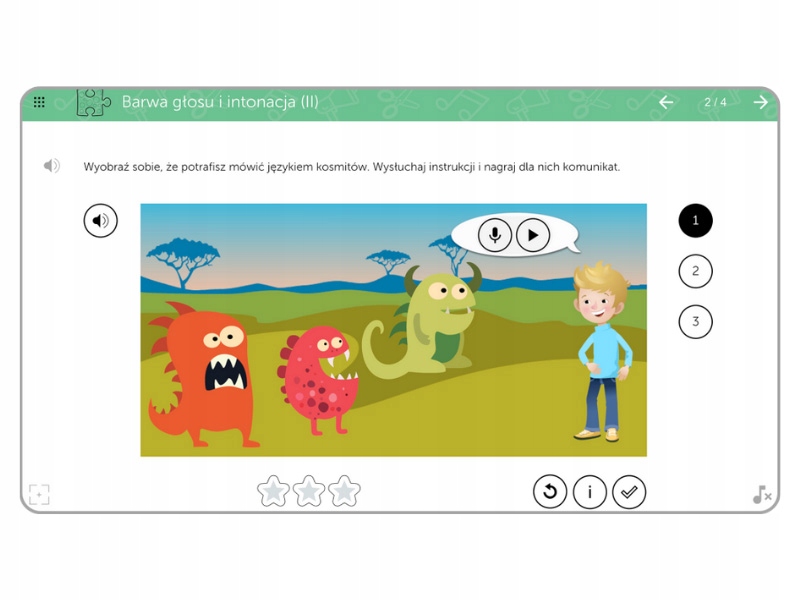Play back the recorded message
This screenshot has width=800, height=600.
tap(533, 235)
